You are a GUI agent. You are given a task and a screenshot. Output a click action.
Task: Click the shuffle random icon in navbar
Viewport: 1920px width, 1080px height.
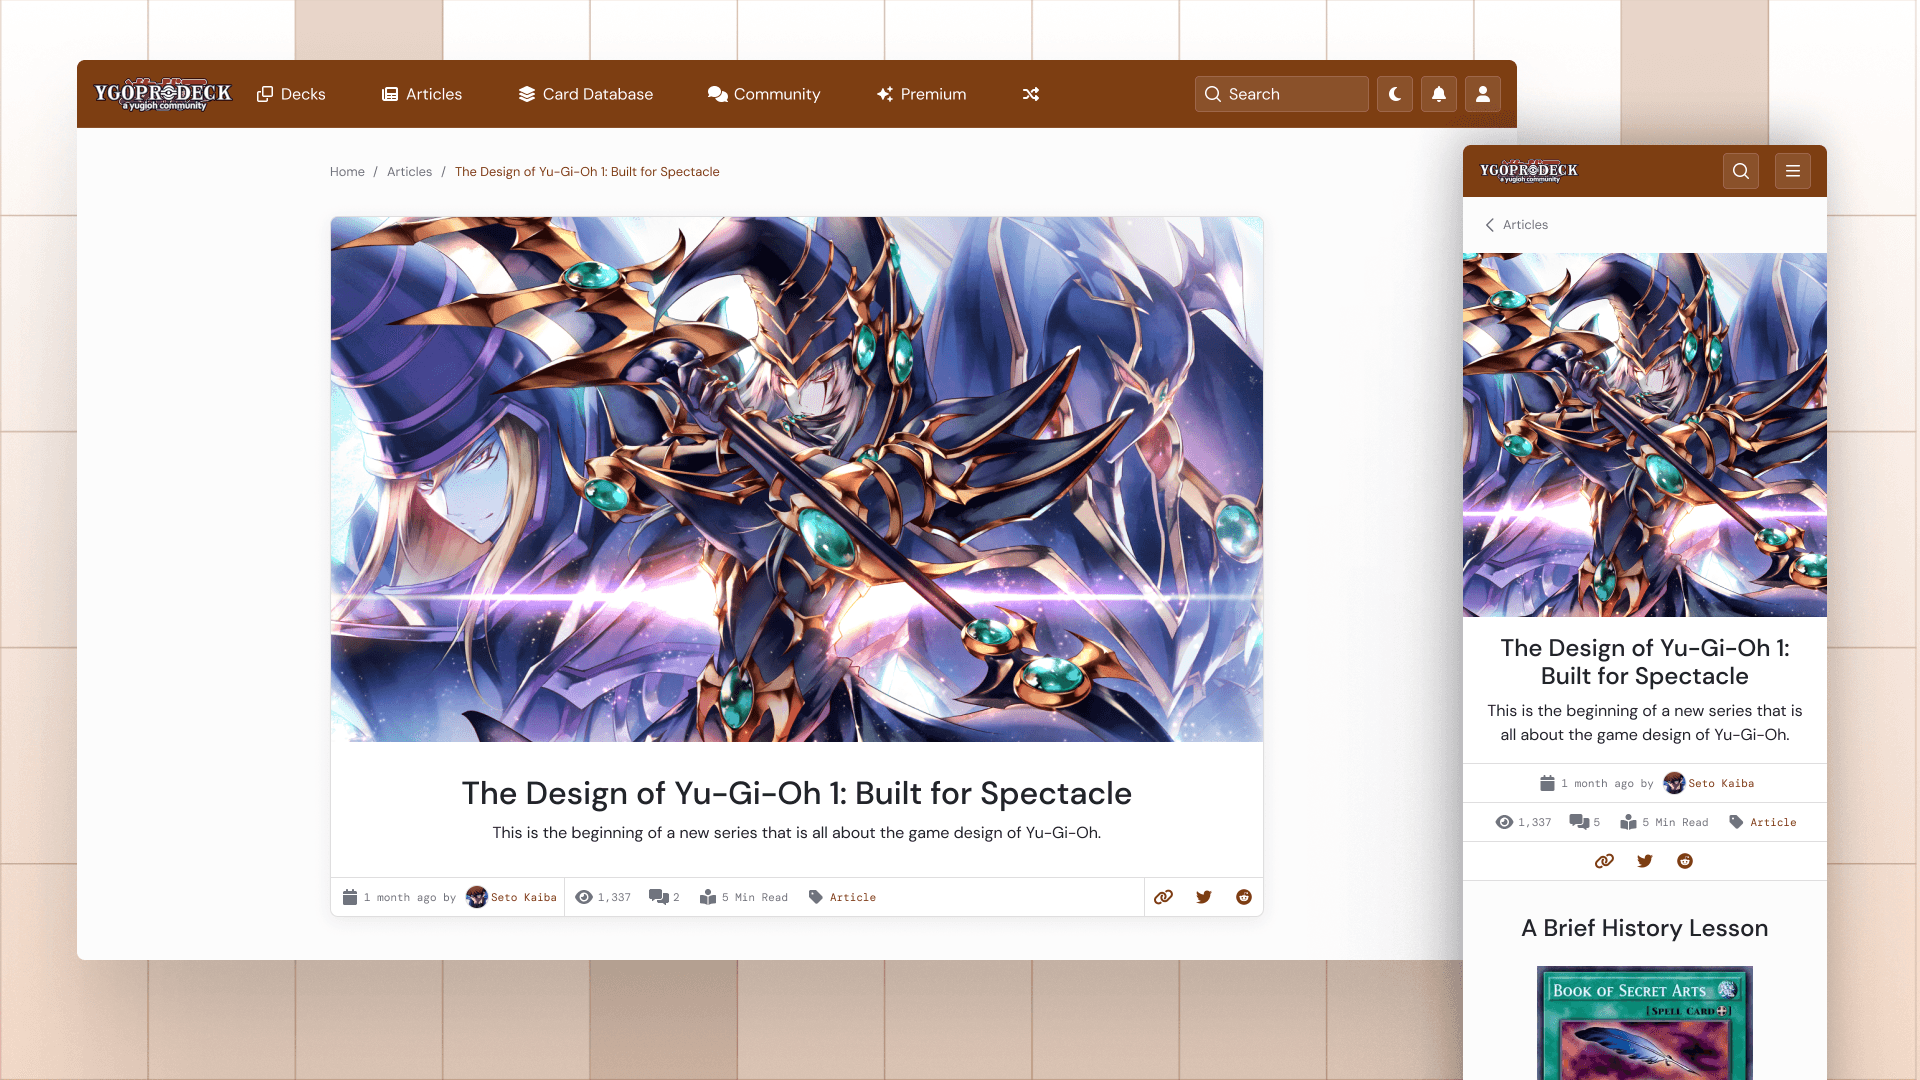point(1031,94)
